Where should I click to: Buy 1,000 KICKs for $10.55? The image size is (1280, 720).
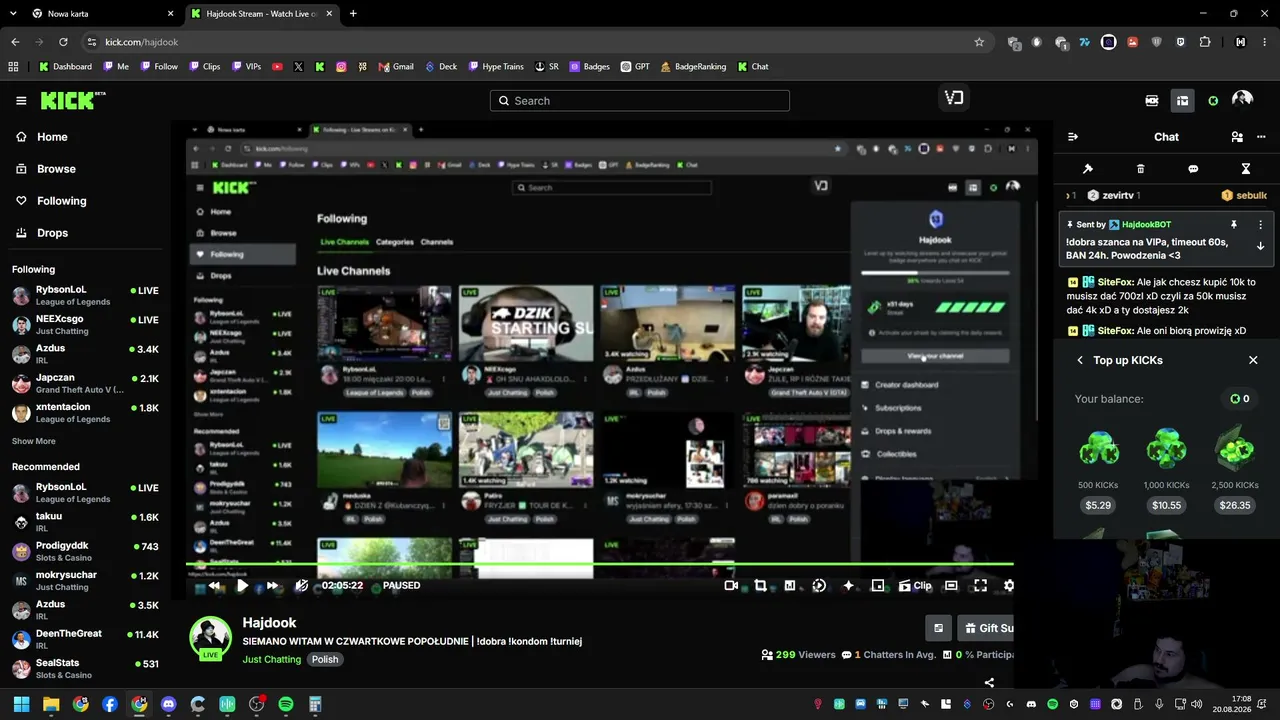point(1166,505)
